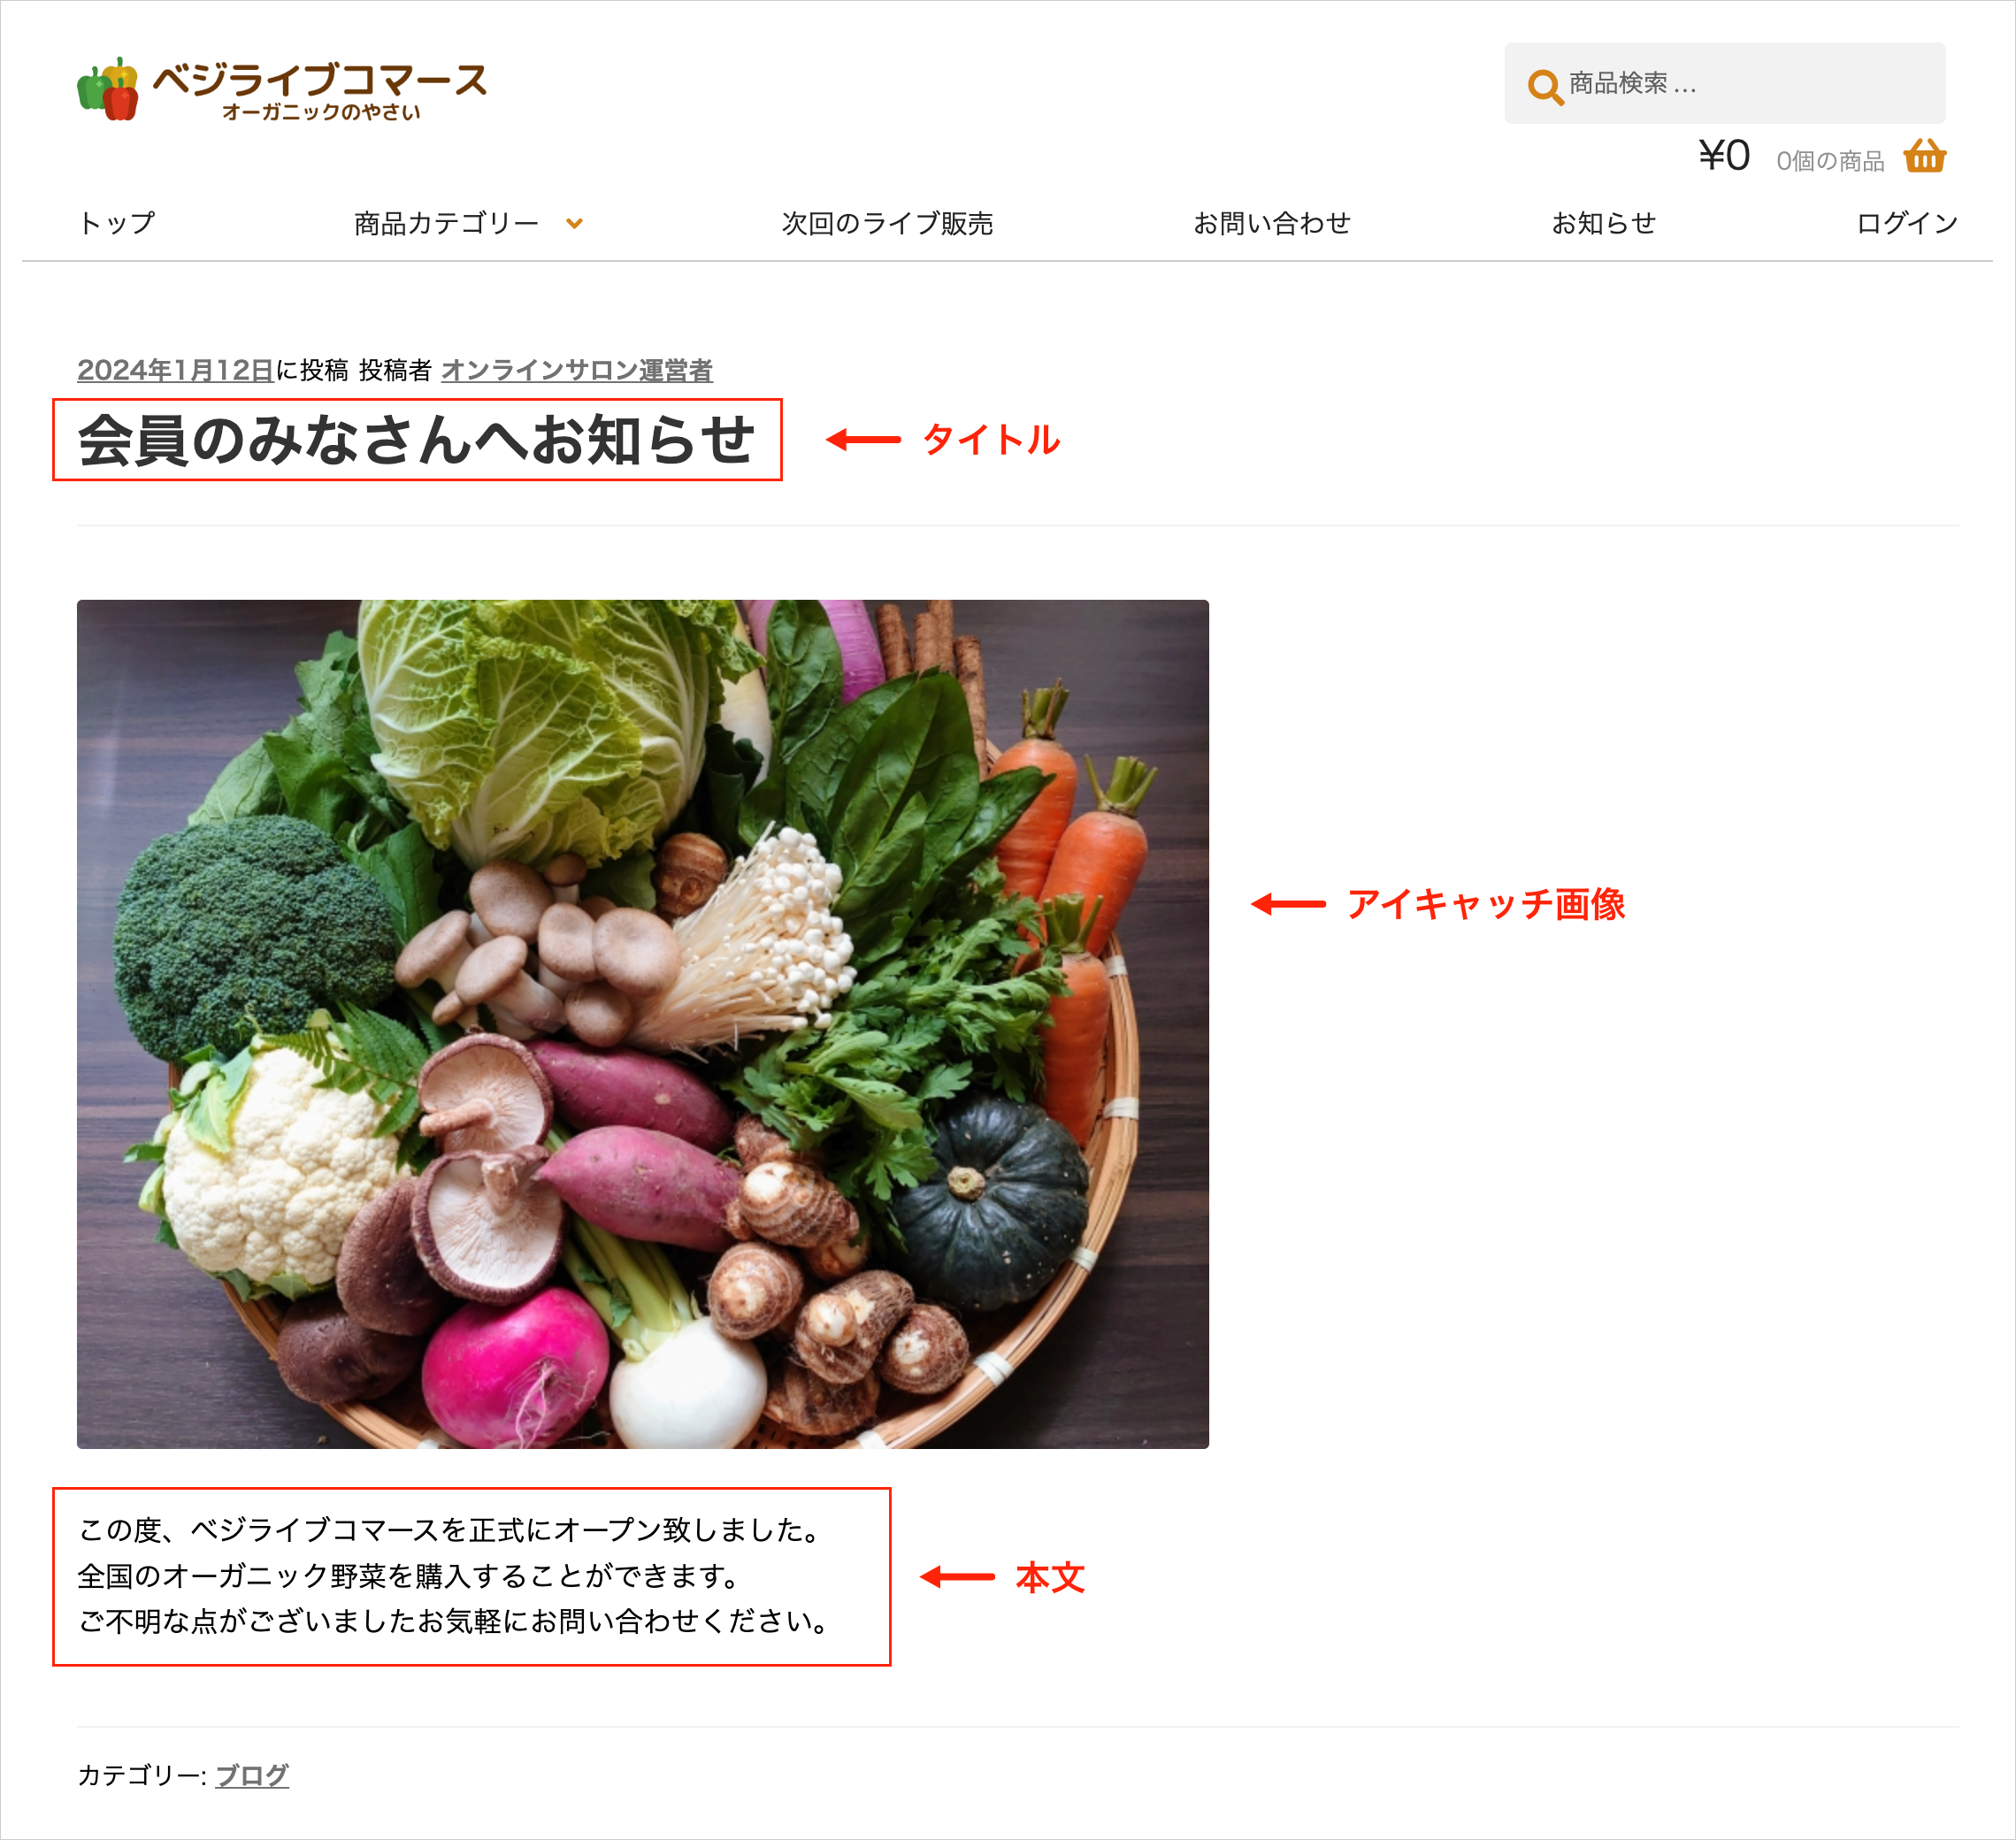The height and width of the screenshot is (1840, 2016).
Task: Click the 0個の商品 cart count
Action: tap(1829, 161)
